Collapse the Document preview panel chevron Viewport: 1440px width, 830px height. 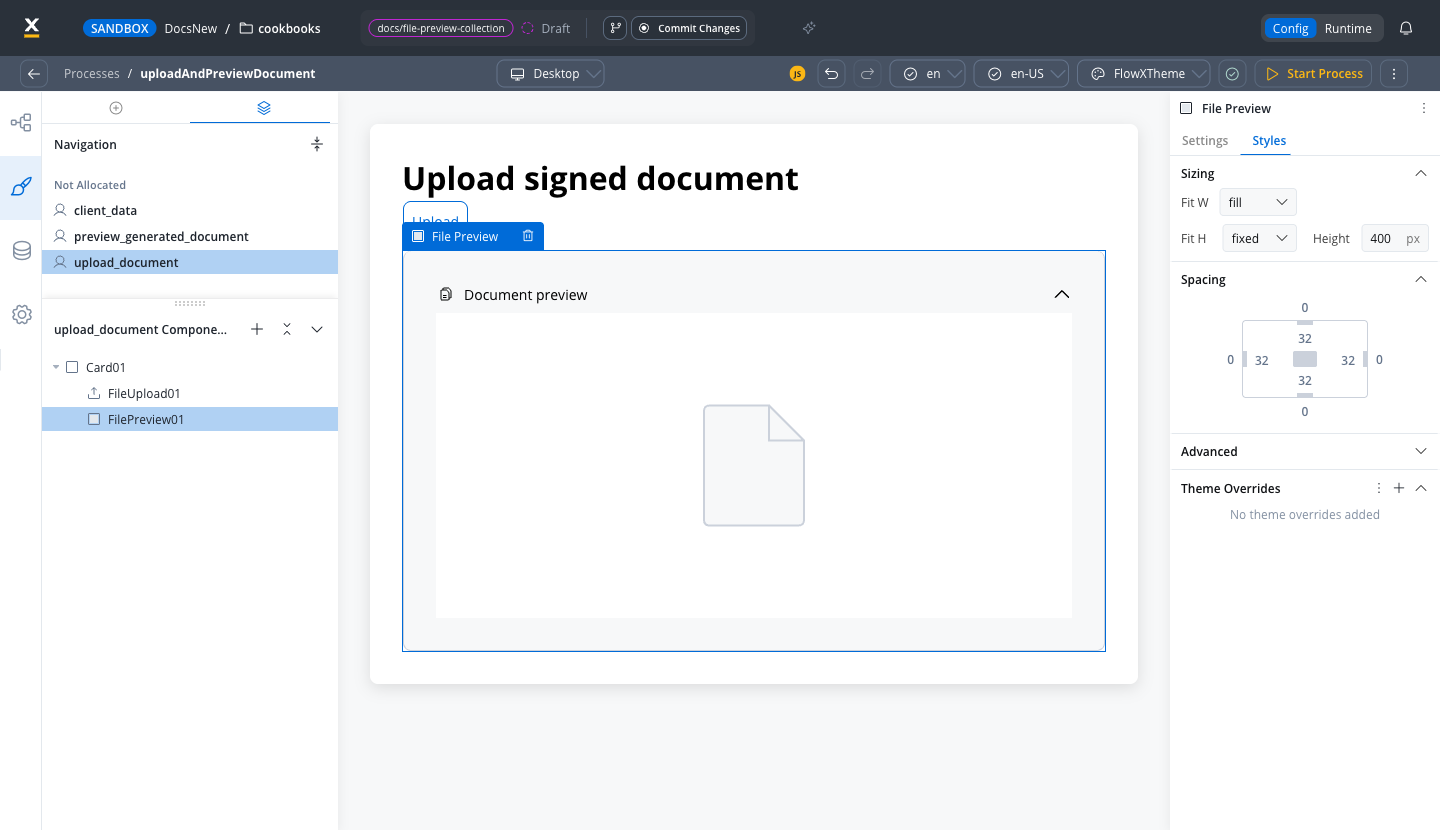click(x=1062, y=294)
